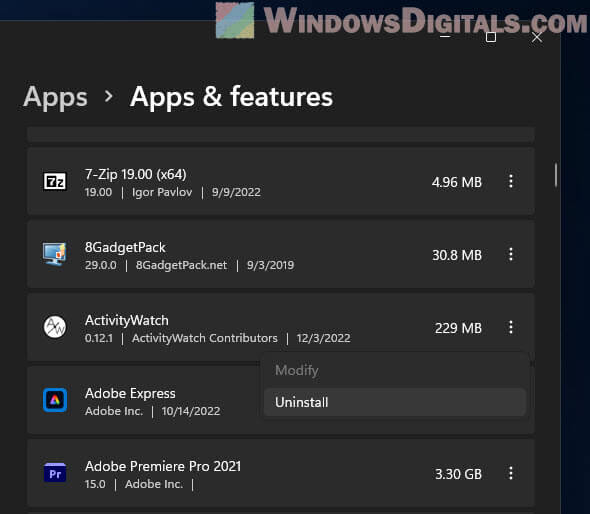Click the Apps & features breadcrumb title
The height and width of the screenshot is (514, 590).
click(x=231, y=97)
